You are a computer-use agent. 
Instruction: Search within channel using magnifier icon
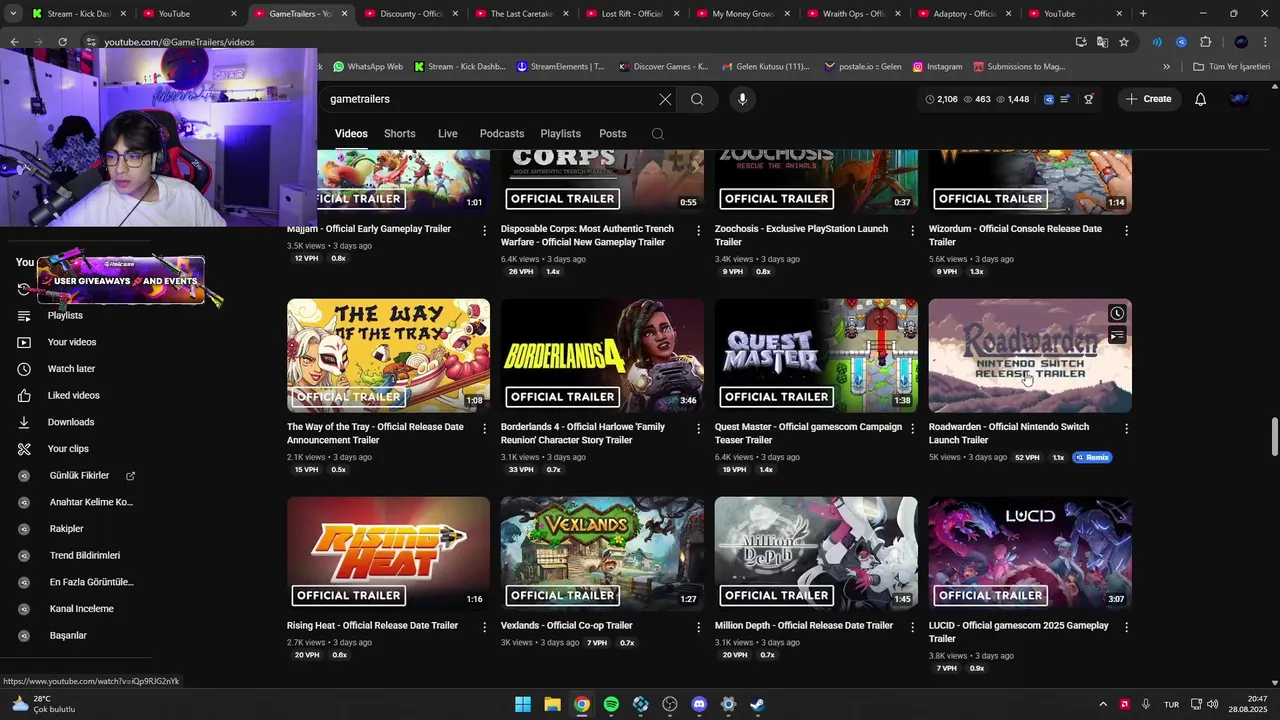[x=657, y=134]
